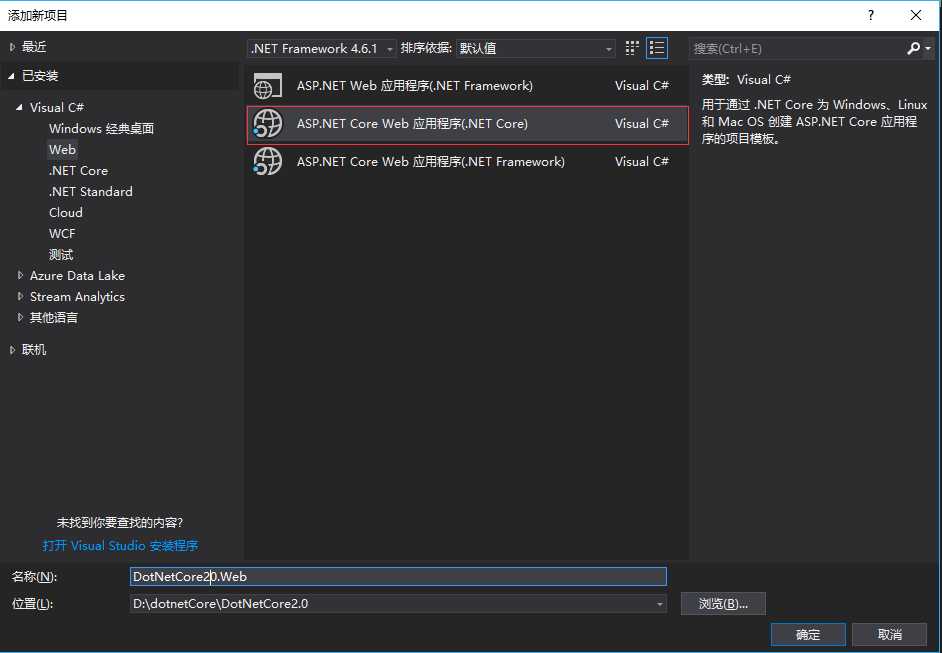This screenshot has width=942, height=653.
Task: Open the sort by 默认值 dropdown
Action: pos(536,49)
